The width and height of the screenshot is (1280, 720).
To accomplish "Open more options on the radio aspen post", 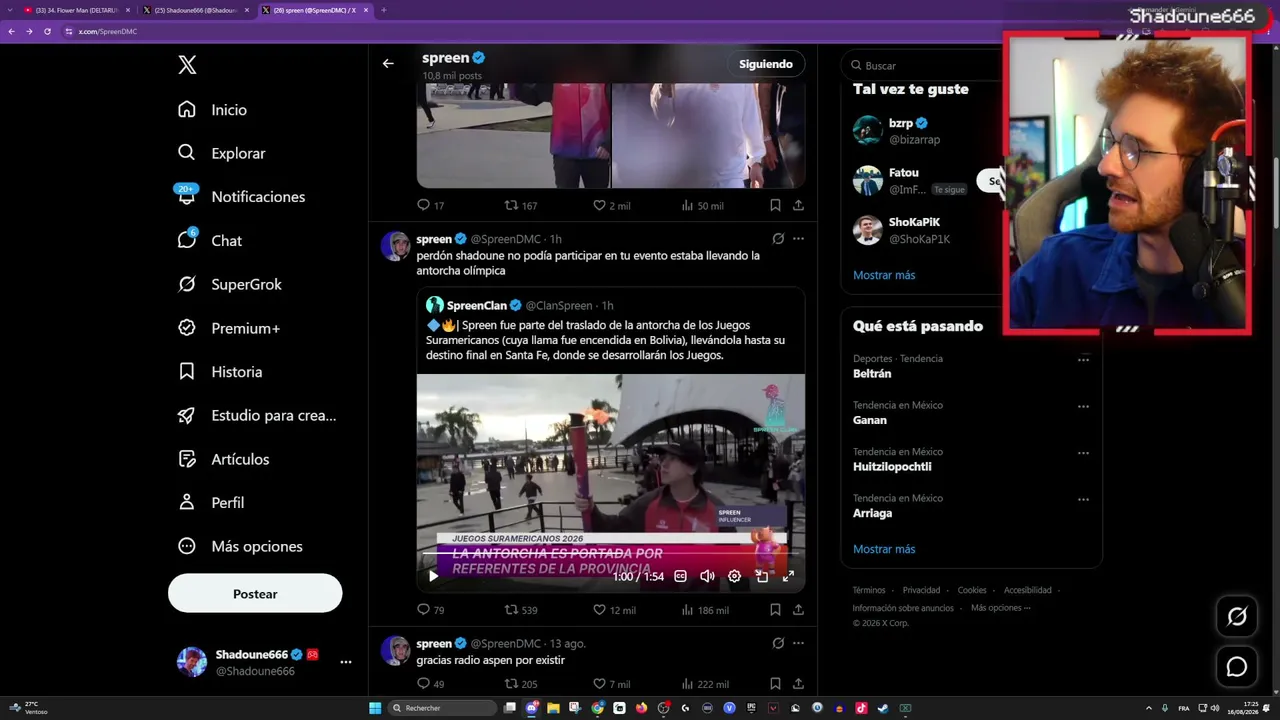I will (x=798, y=643).
